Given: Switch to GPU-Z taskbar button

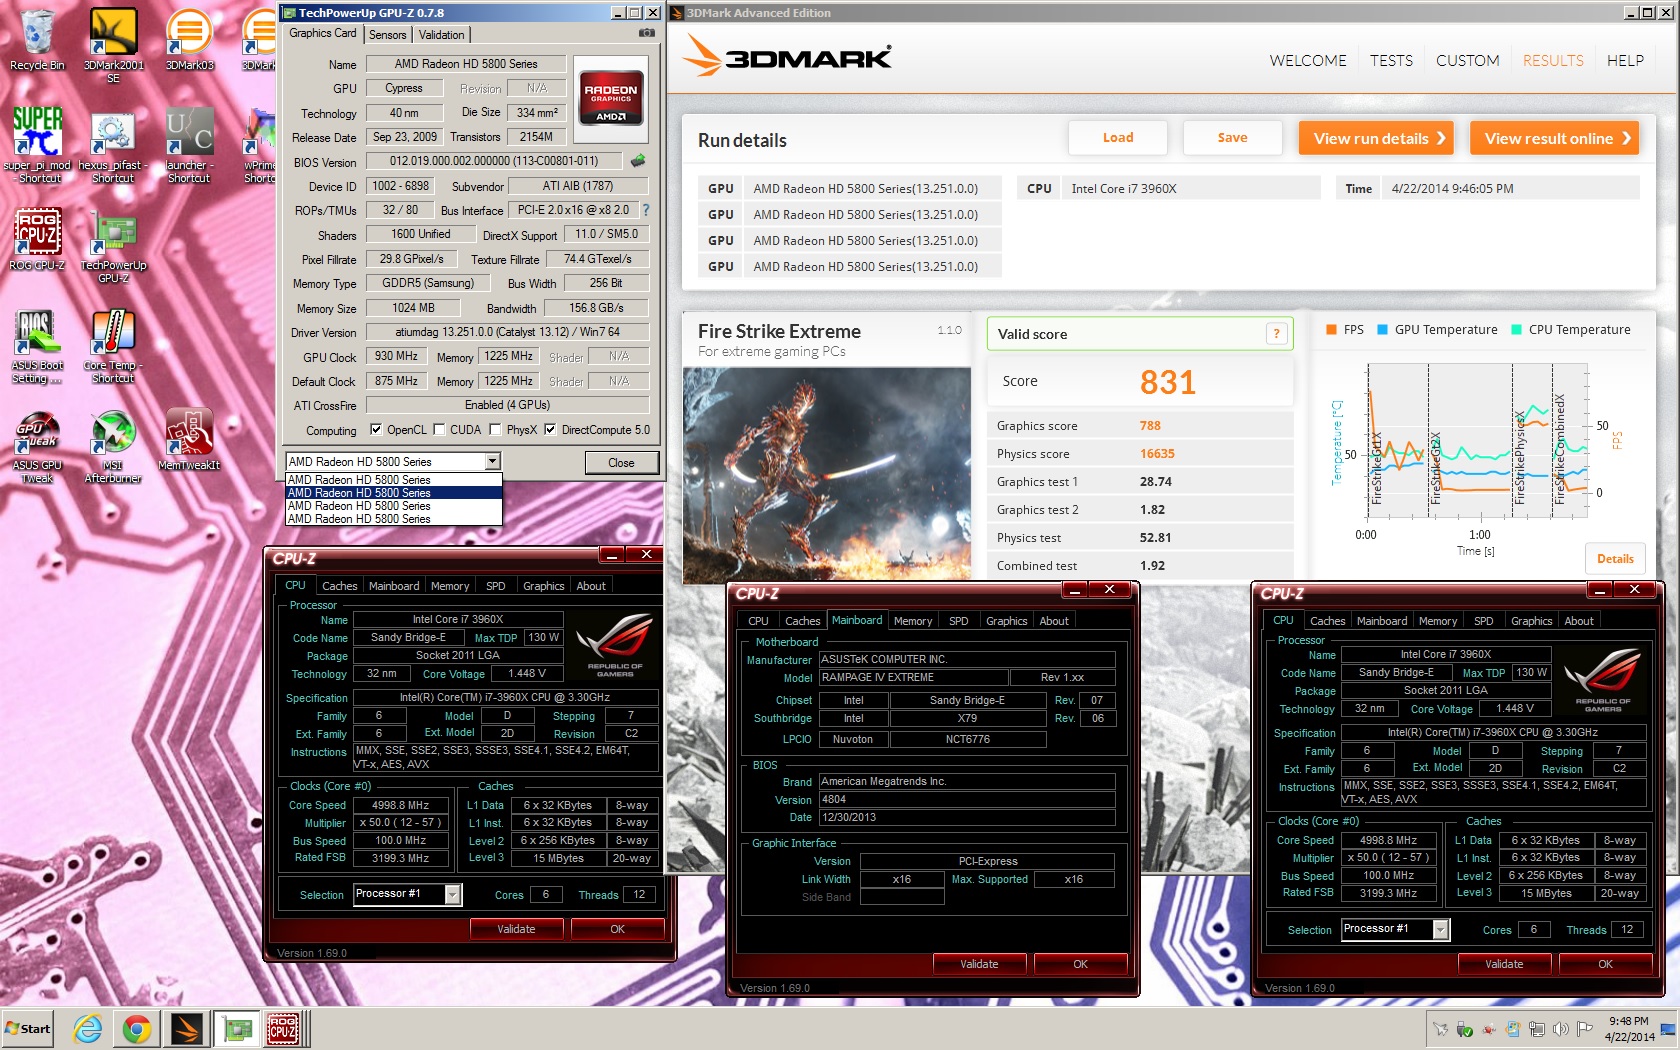Looking at the screenshot, I should pos(237,1028).
